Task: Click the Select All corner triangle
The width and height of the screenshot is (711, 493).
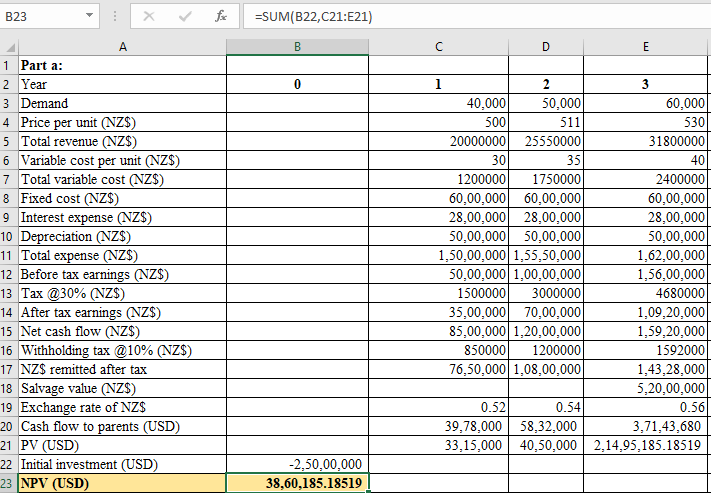Action: (x=9, y=47)
